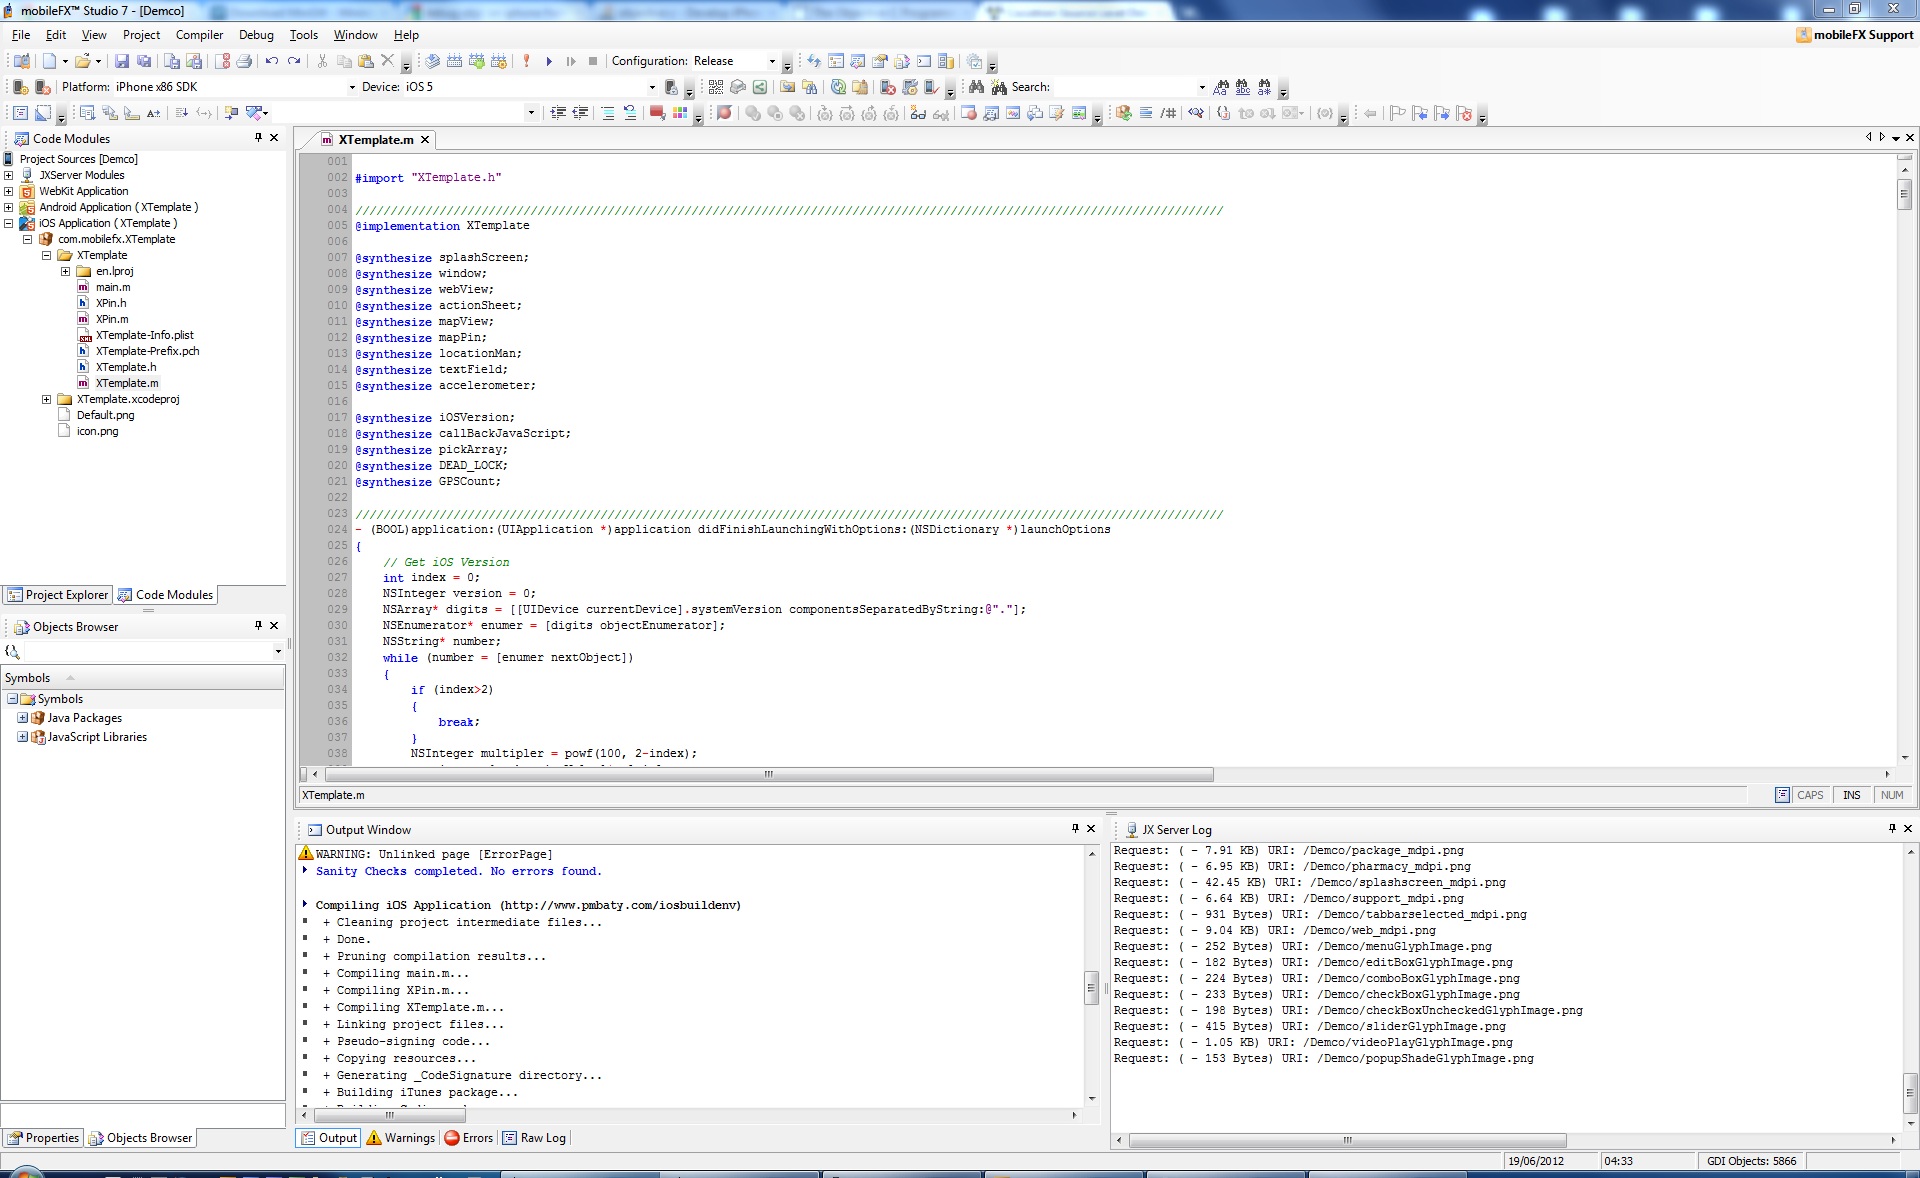Open the Configuration Release dropdown

[x=771, y=61]
